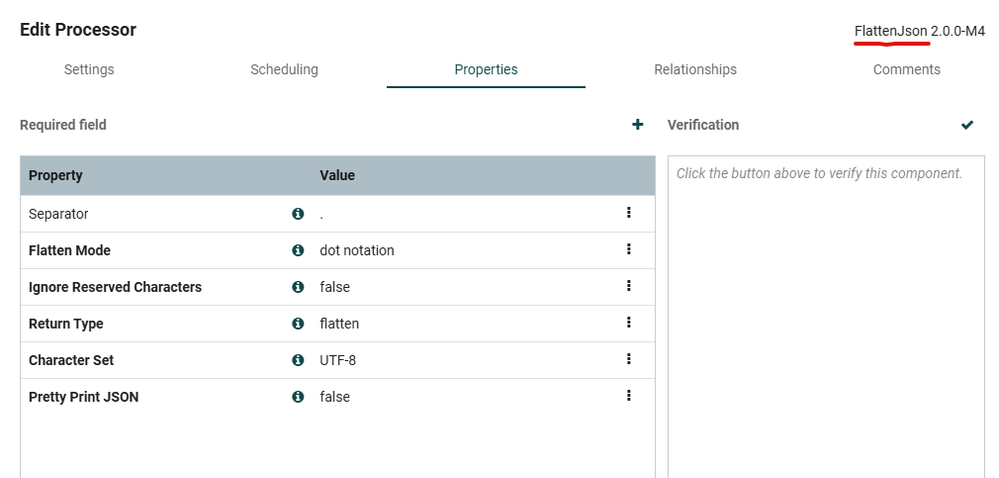Click info icon next to Character Set

(297, 360)
